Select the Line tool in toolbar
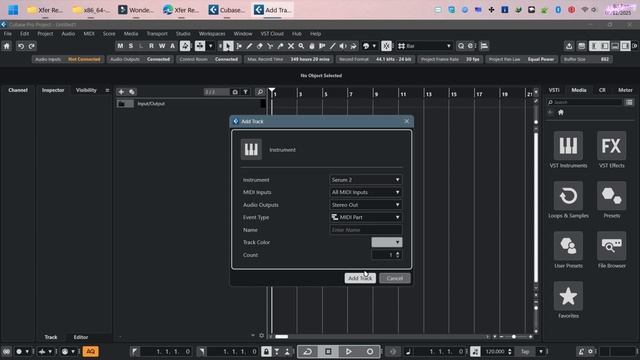Image resolution: width=640 pixels, height=360 pixels. (333, 46)
